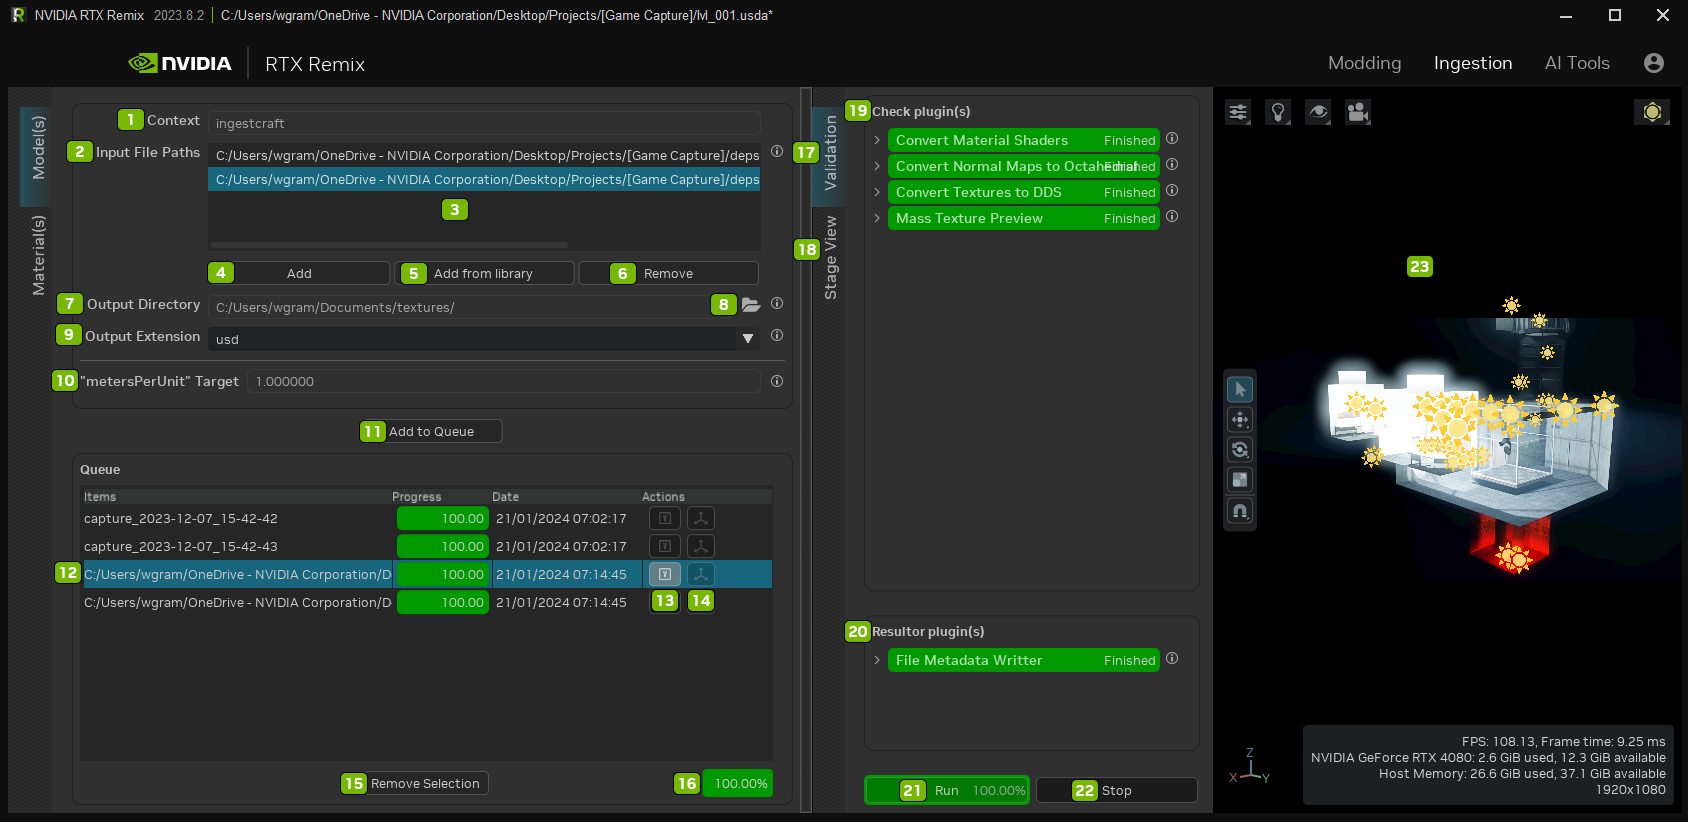Show info for Output Extension
This screenshot has width=1688, height=822.
coord(777,336)
